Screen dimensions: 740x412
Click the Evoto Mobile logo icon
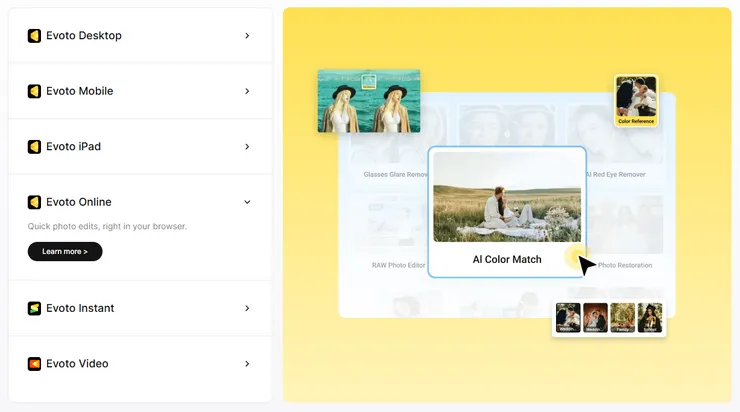tap(34, 91)
